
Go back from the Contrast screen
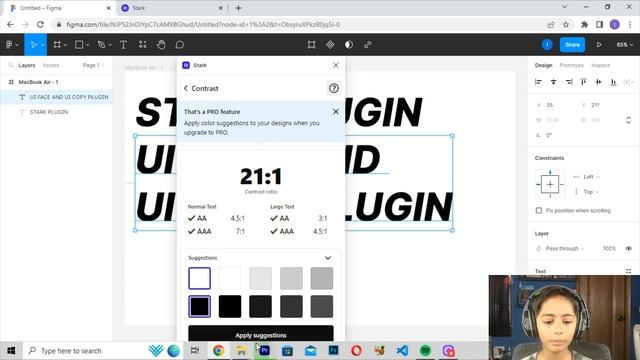click(x=186, y=88)
